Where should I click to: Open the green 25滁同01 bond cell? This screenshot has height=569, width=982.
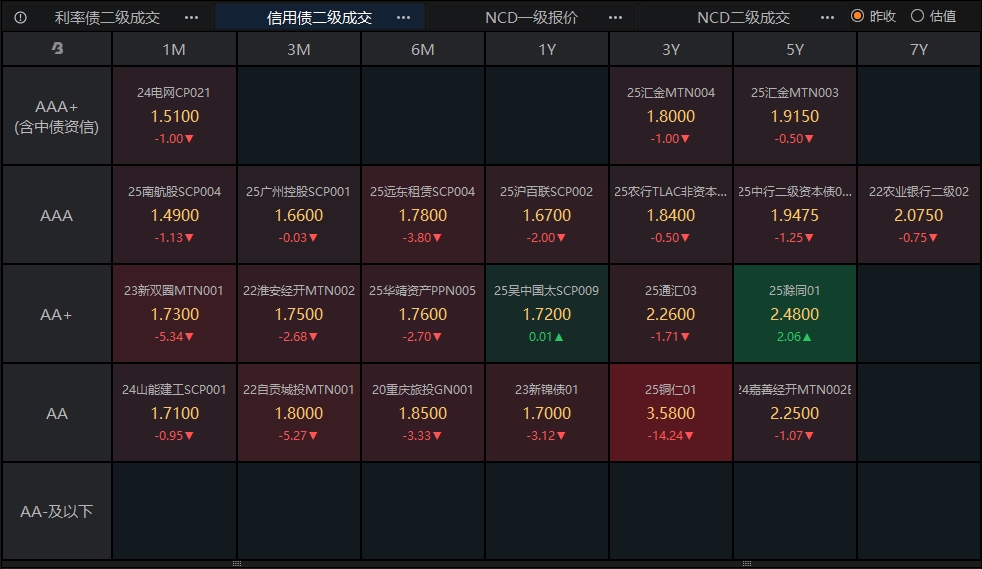[x=794, y=313]
